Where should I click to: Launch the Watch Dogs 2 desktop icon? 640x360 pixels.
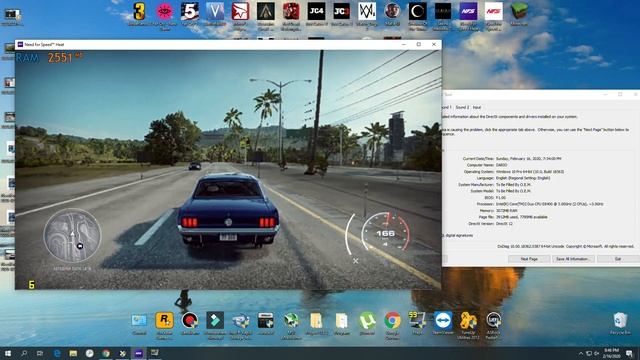pyautogui.click(x=367, y=12)
